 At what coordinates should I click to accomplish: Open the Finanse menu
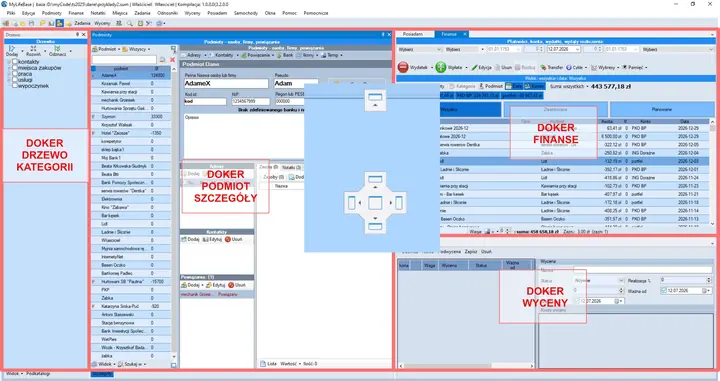(x=76, y=13)
